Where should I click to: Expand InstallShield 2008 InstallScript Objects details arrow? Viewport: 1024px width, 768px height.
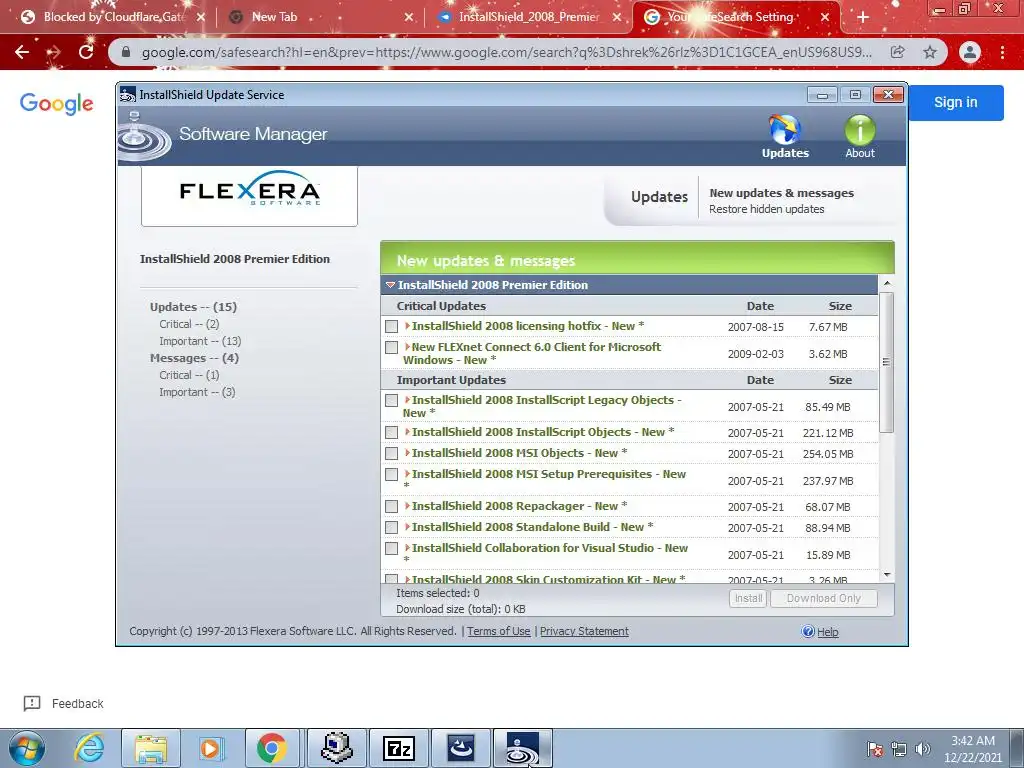point(408,432)
